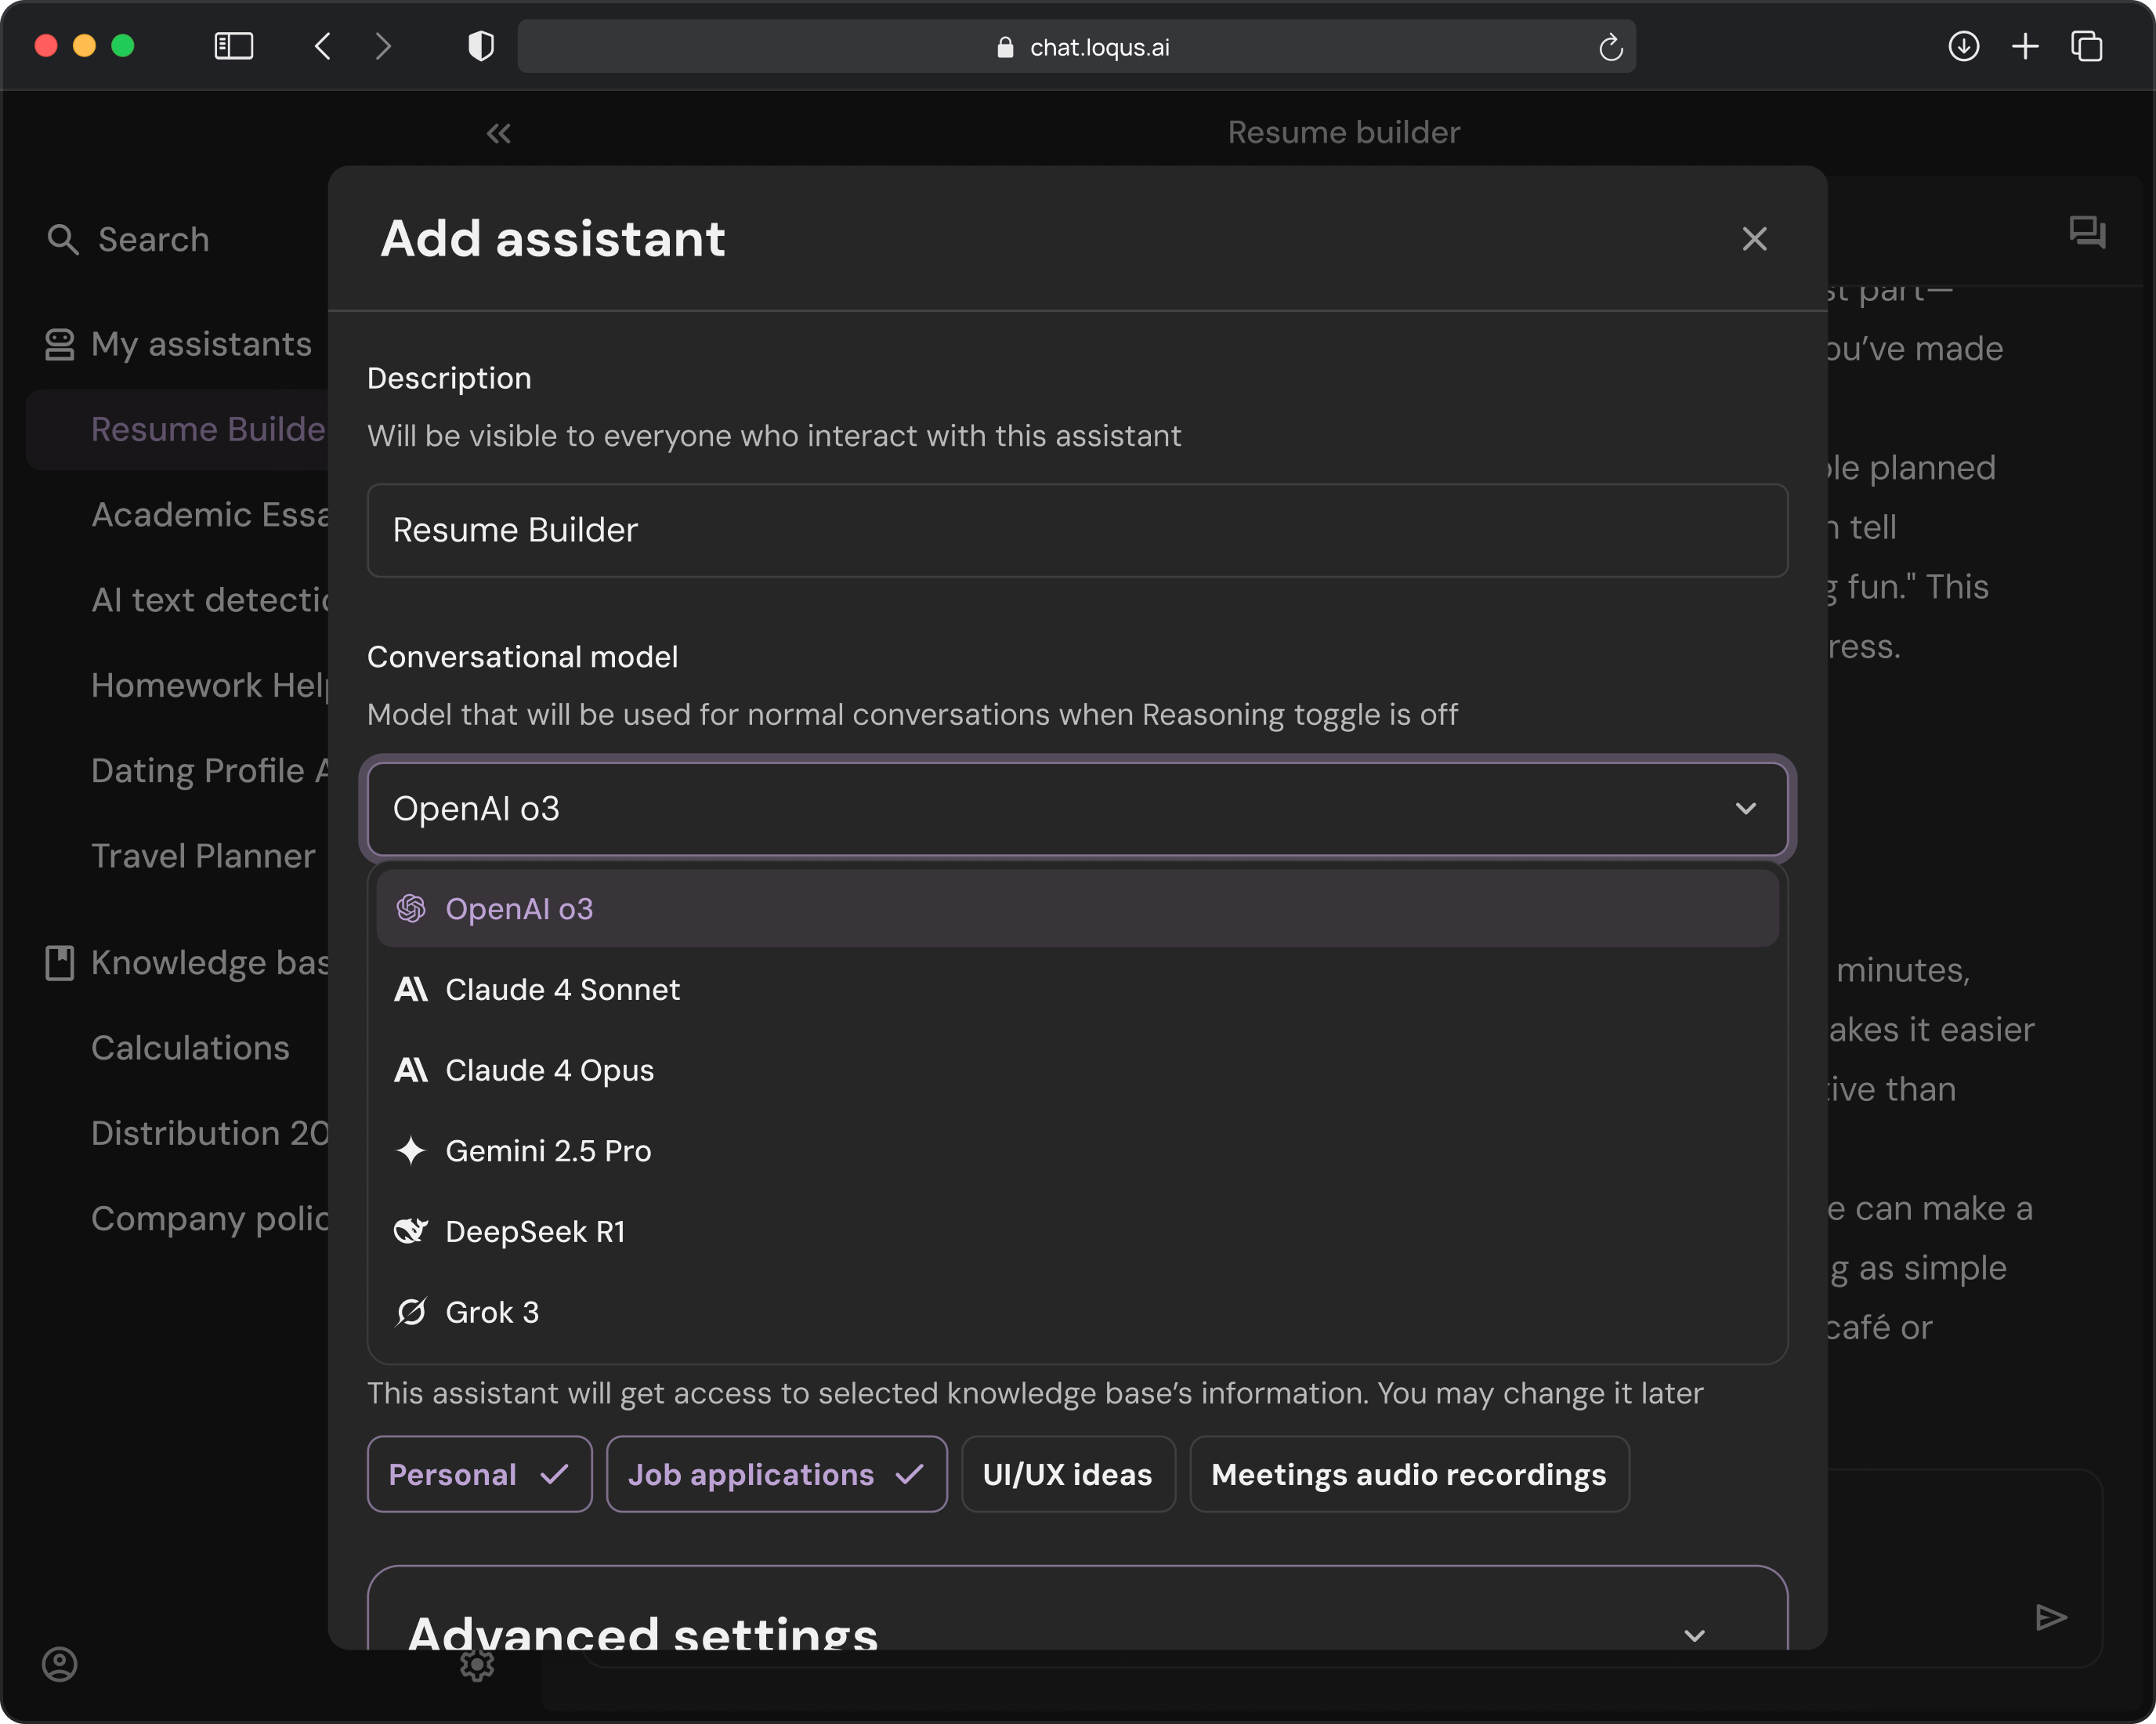The height and width of the screenshot is (1724, 2156).
Task: Edit the Description field with Resume Builder
Action: [1077, 530]
